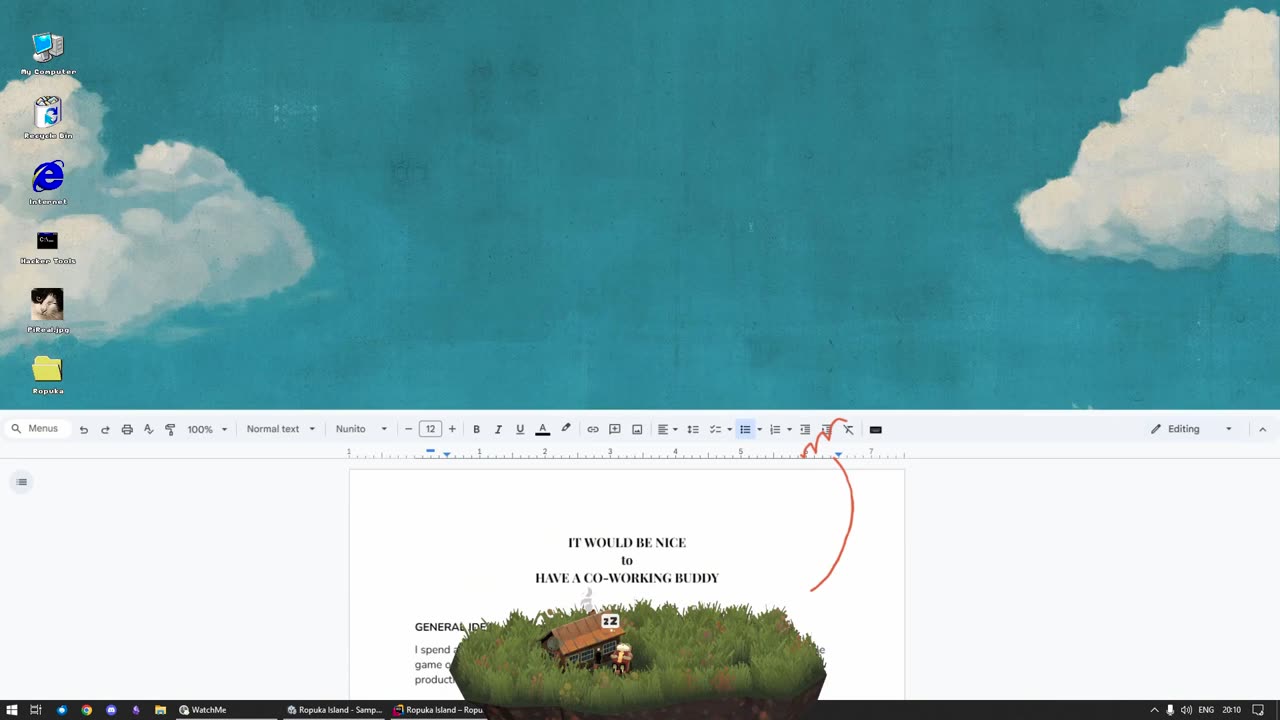Click the Insert image icon
This screenshot has width=1280, height=720.
(x=637, y=430)
